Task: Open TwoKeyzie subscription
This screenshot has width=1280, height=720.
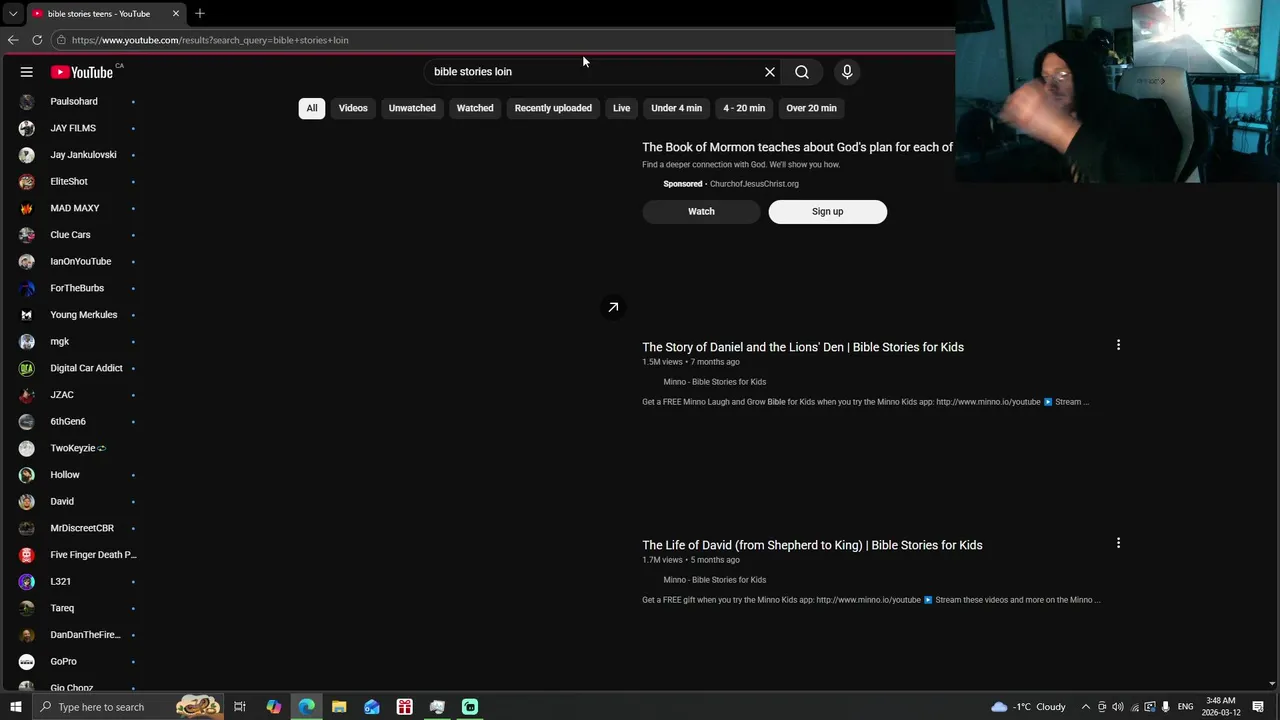Action: click(x=78, y=448)
